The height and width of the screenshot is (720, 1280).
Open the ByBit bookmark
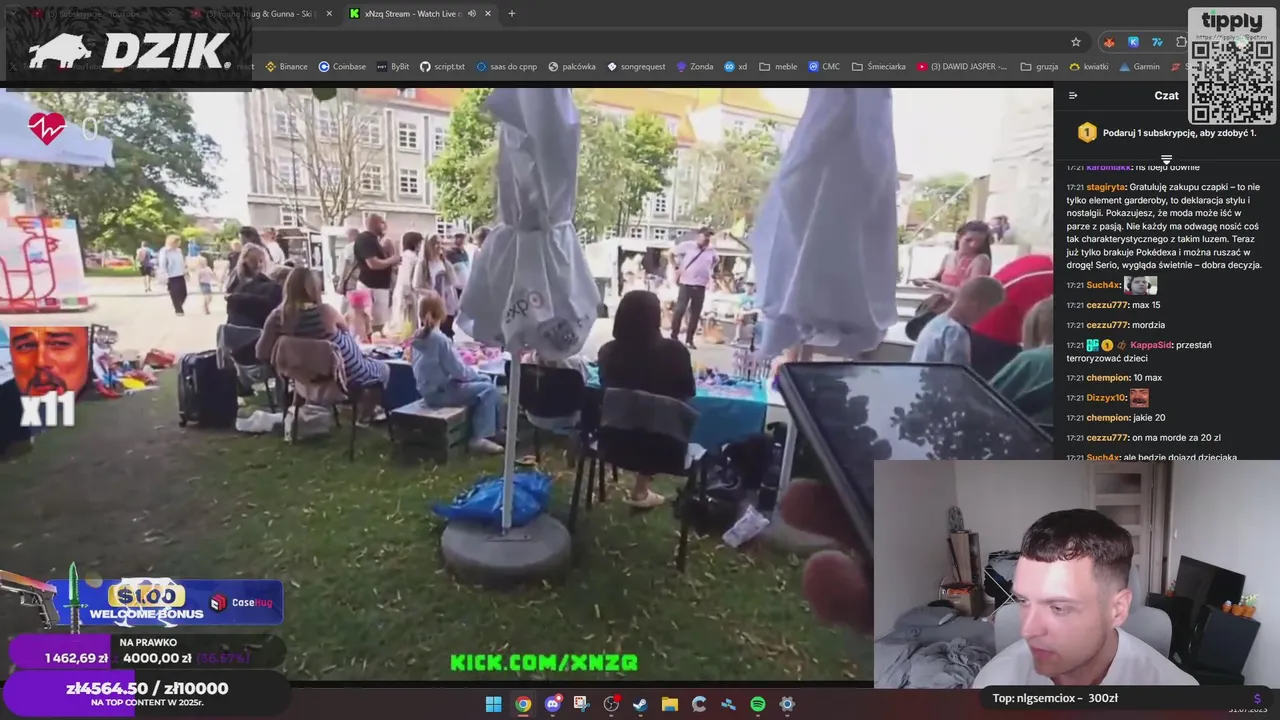(x=392, y=67)
